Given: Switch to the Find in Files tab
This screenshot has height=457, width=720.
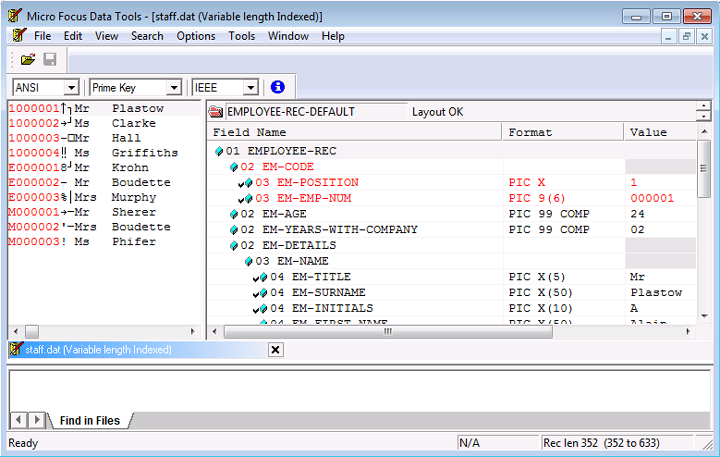Looking at the screenshot, I should pyautogui.click(x=88, y=421).
